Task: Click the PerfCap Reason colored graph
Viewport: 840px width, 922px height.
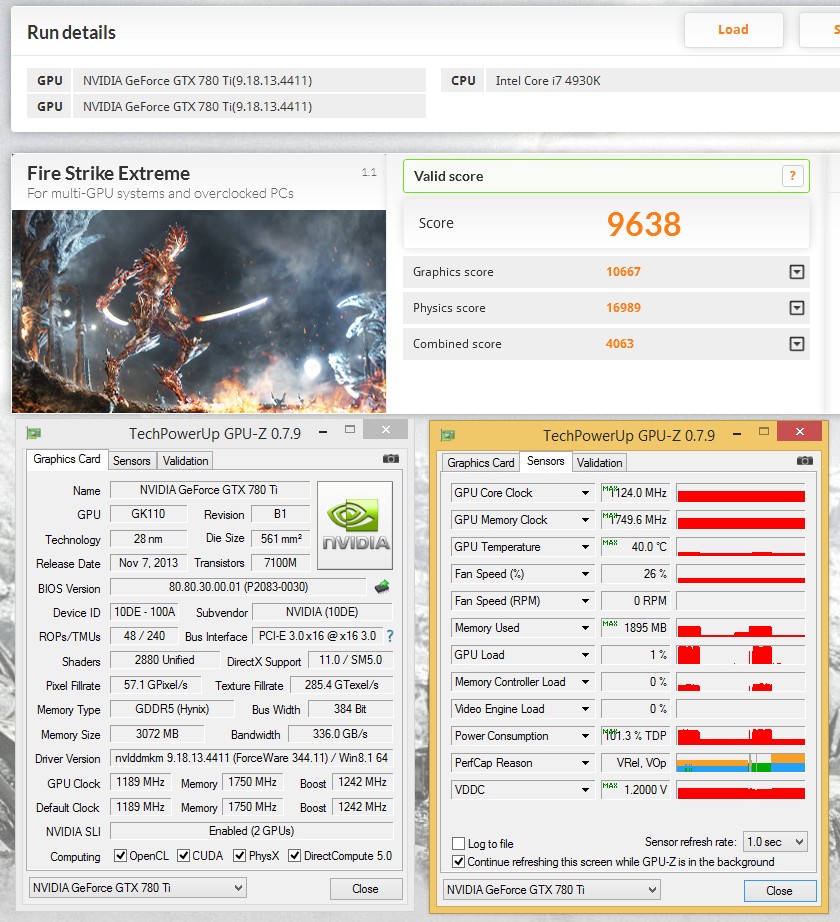Action: (x=741, y=763)
